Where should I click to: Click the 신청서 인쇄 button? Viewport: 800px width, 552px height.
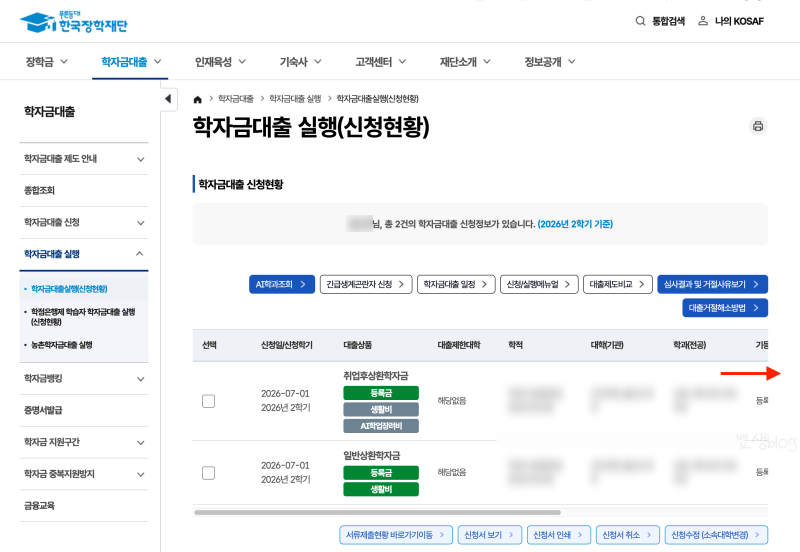coord(559,535)
